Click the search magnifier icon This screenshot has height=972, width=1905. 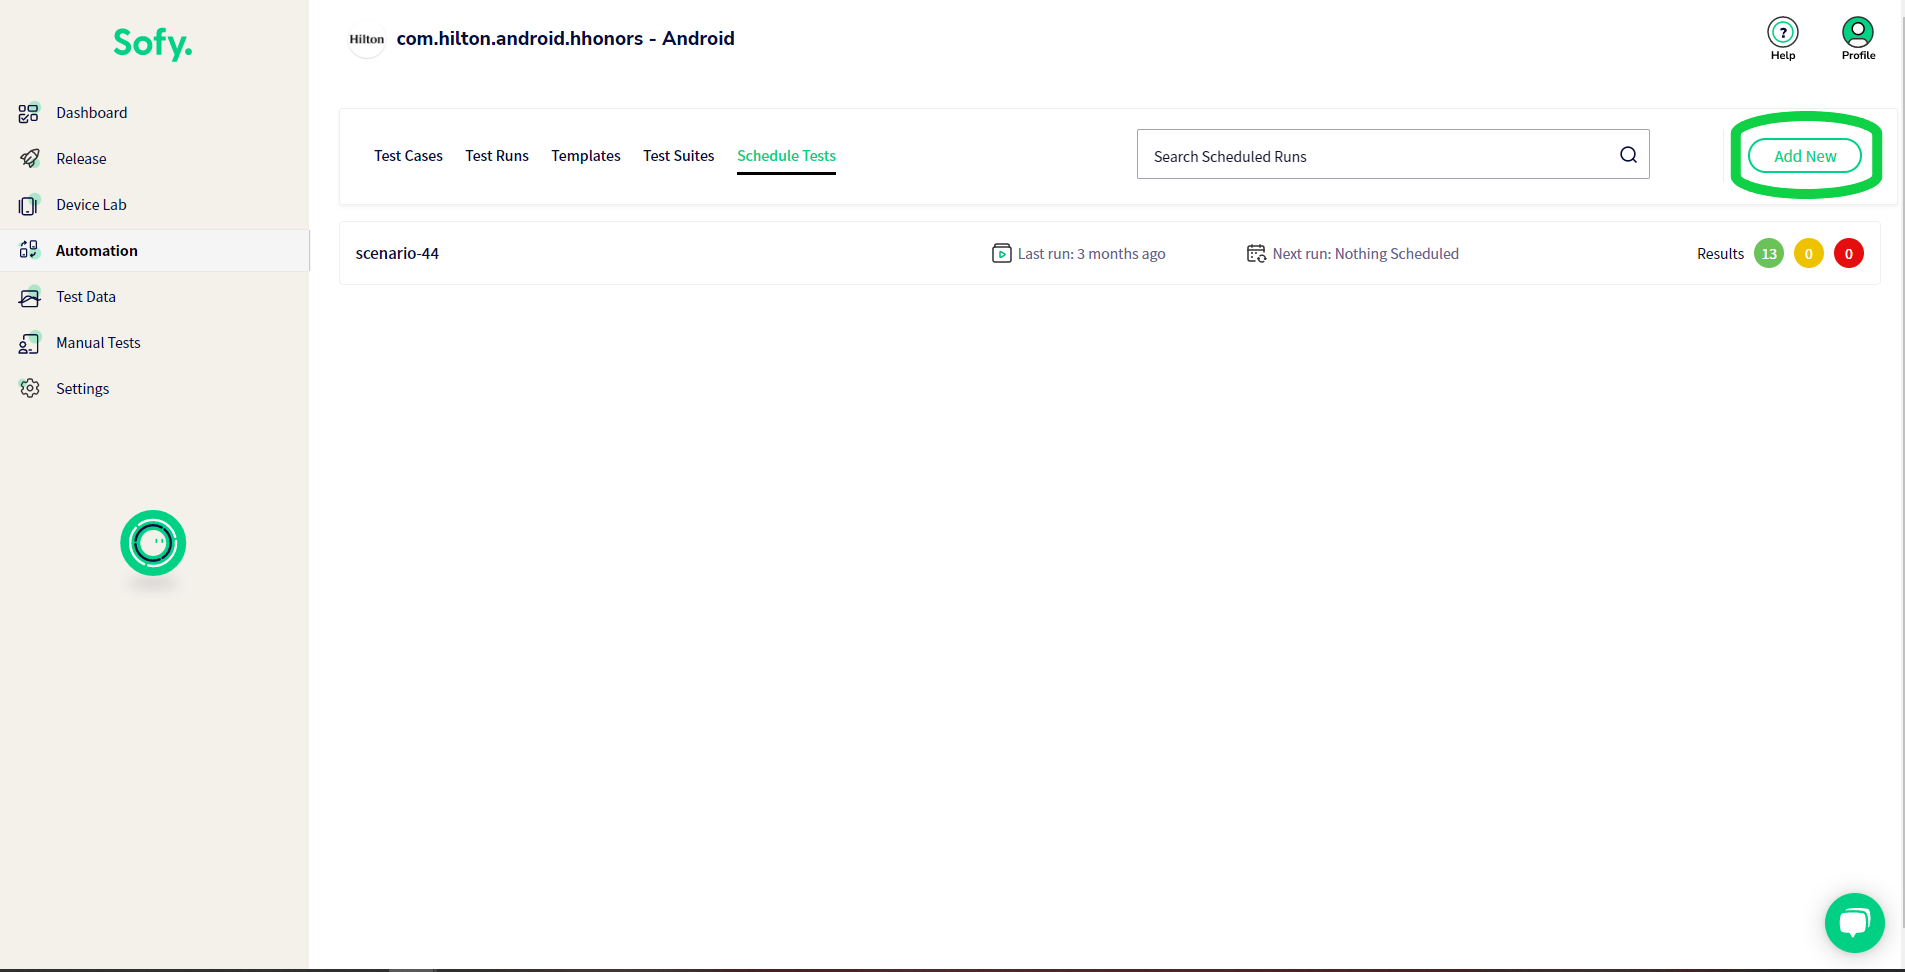(x=1628, y=154)
